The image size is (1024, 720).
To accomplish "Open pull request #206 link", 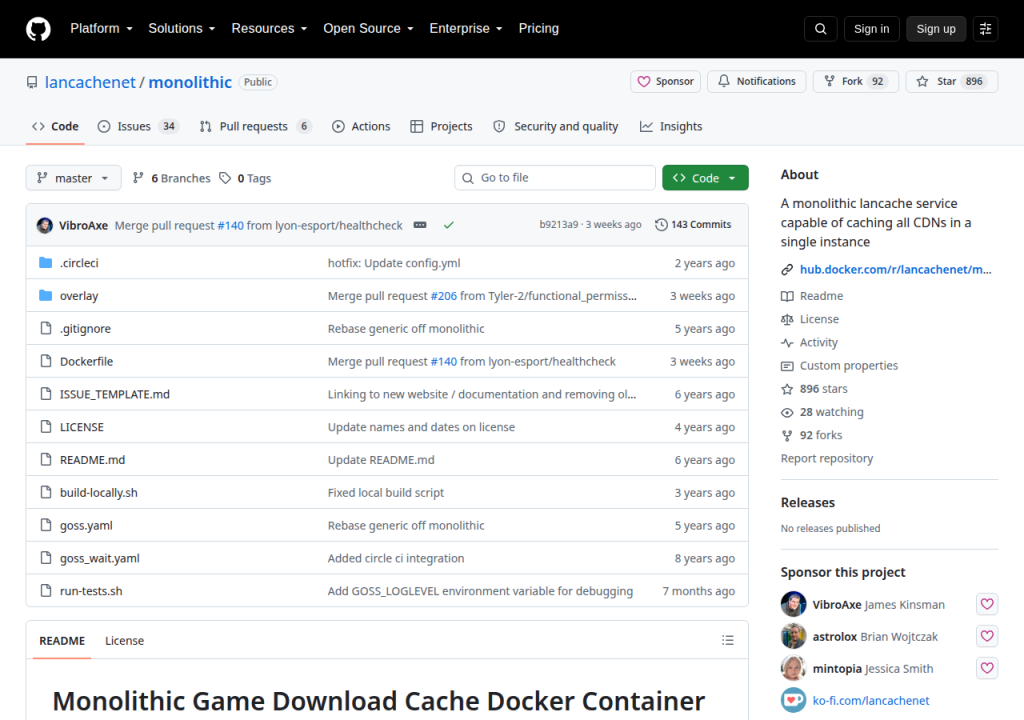I will 443,296.
